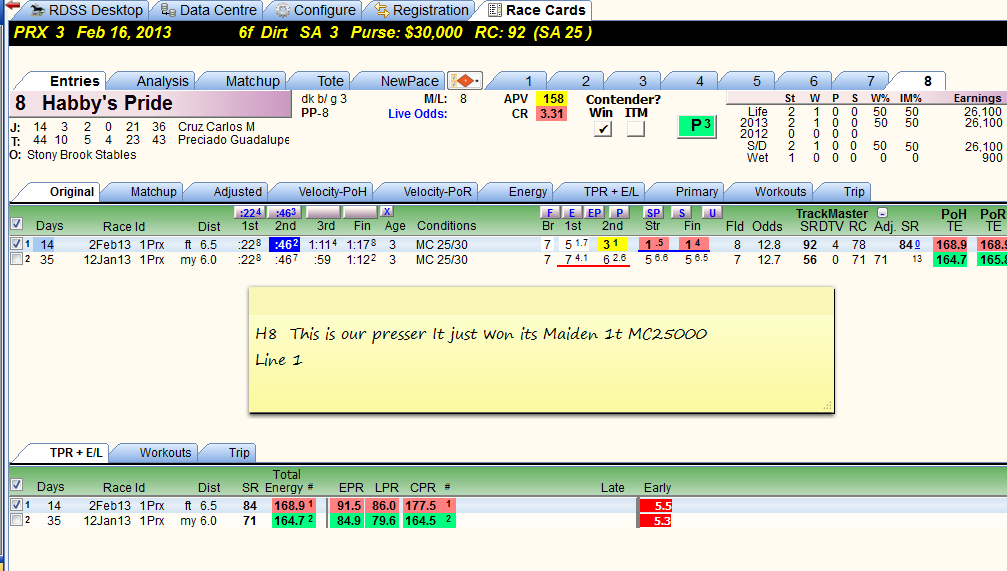Image resolution: width=1007 pixels, height=571 pixels.
Task: Click the :46.3 second call button
Action: coord(285,212)
